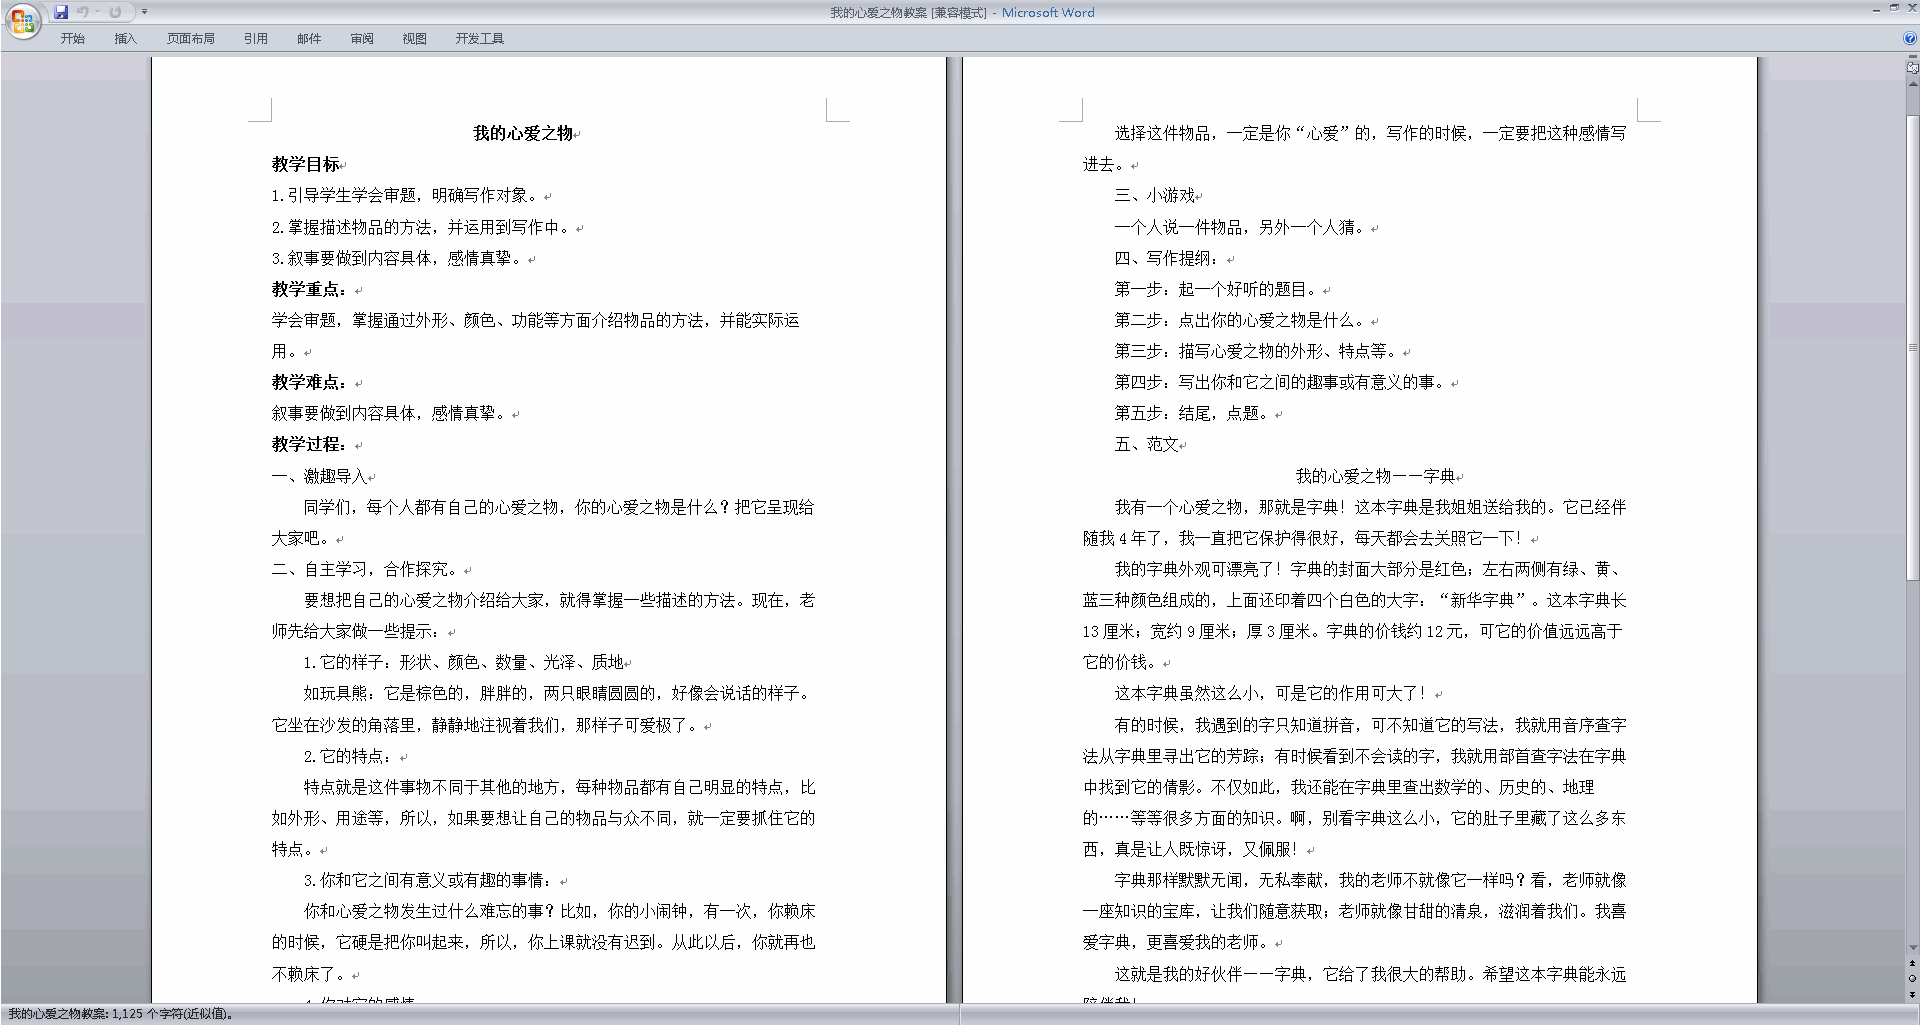The image size is (1920, 1025).
Task: Click the 教学过程 heading
Action: (x=309, y=444)
